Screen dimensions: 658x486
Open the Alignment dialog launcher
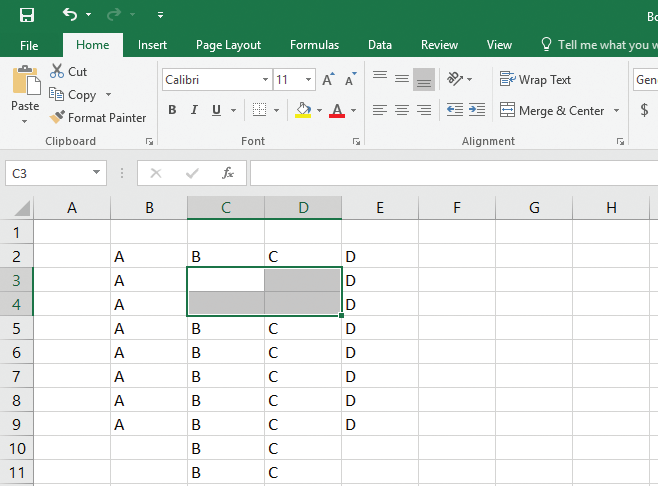point(620,141)
